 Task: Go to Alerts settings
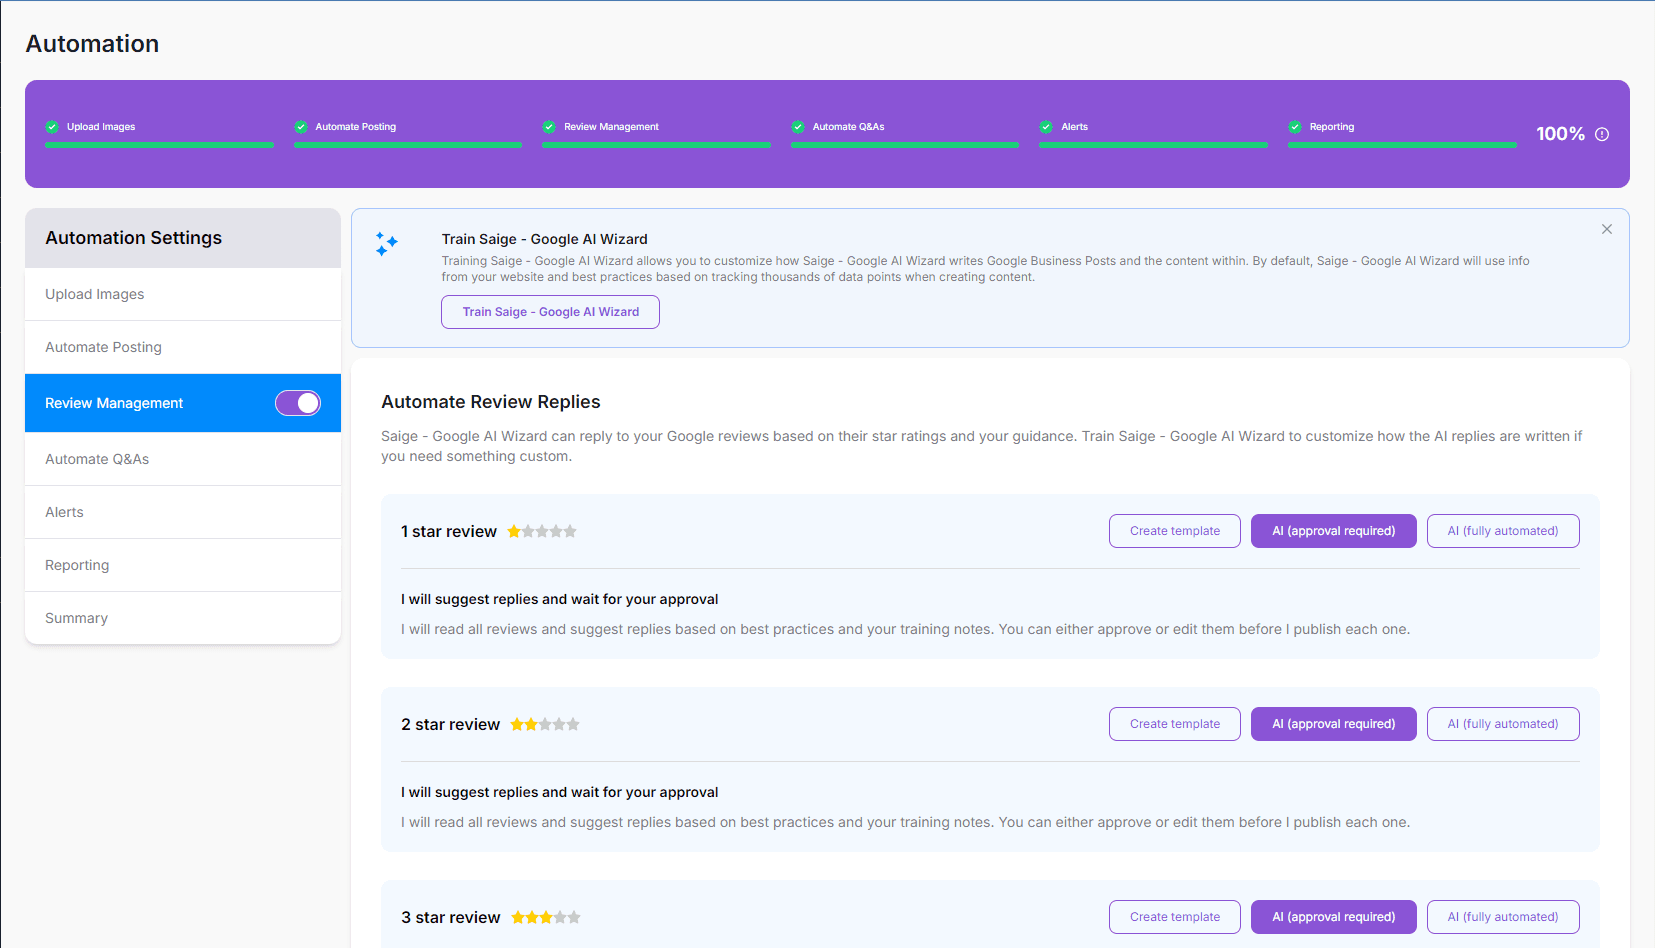(x=183, y=512)
